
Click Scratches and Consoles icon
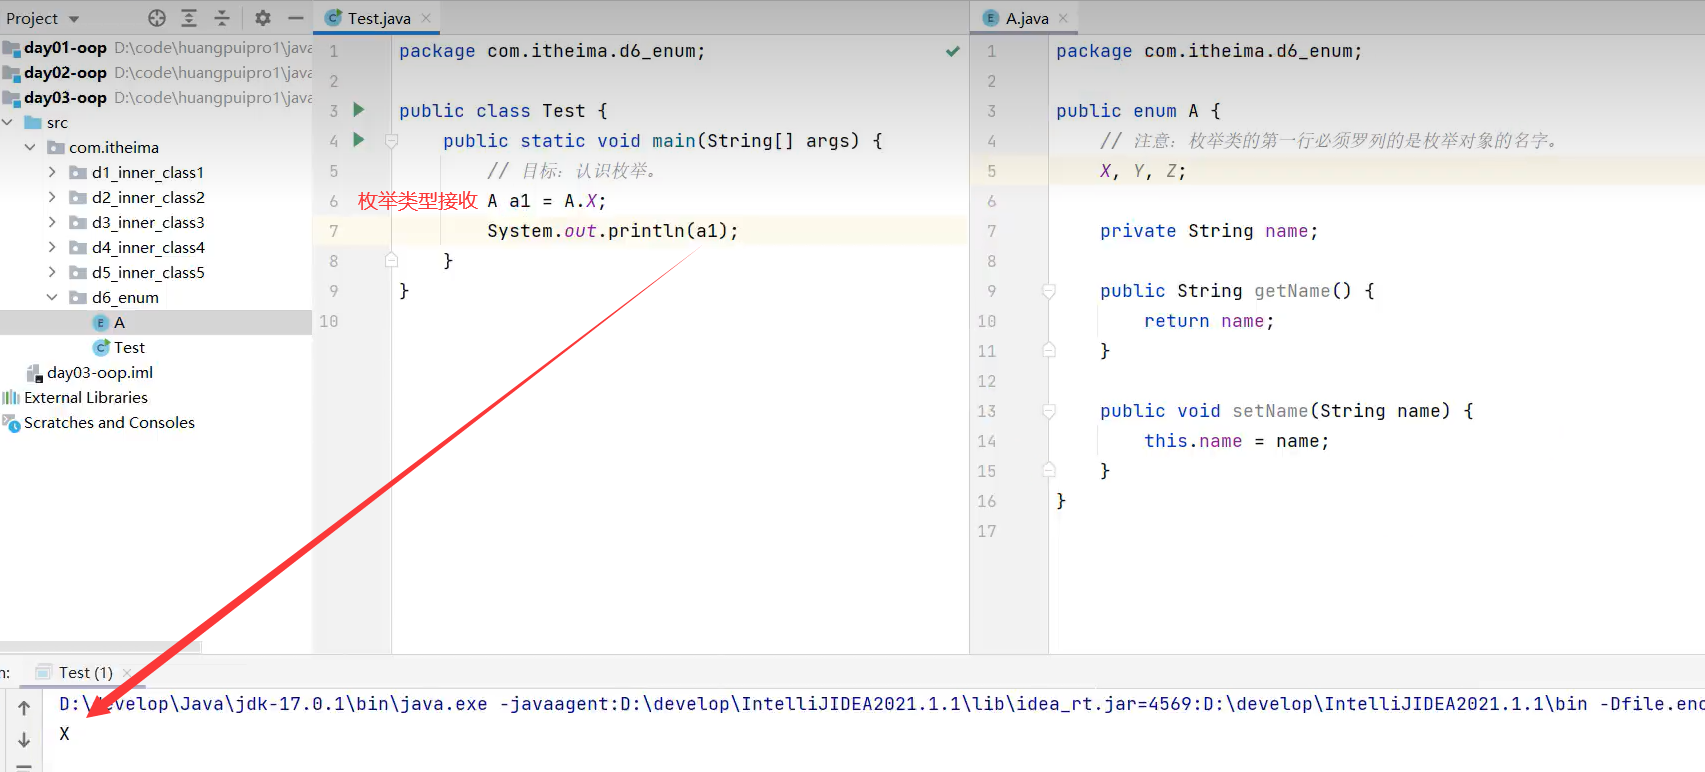pyautogui.click(x=11, y=423)
